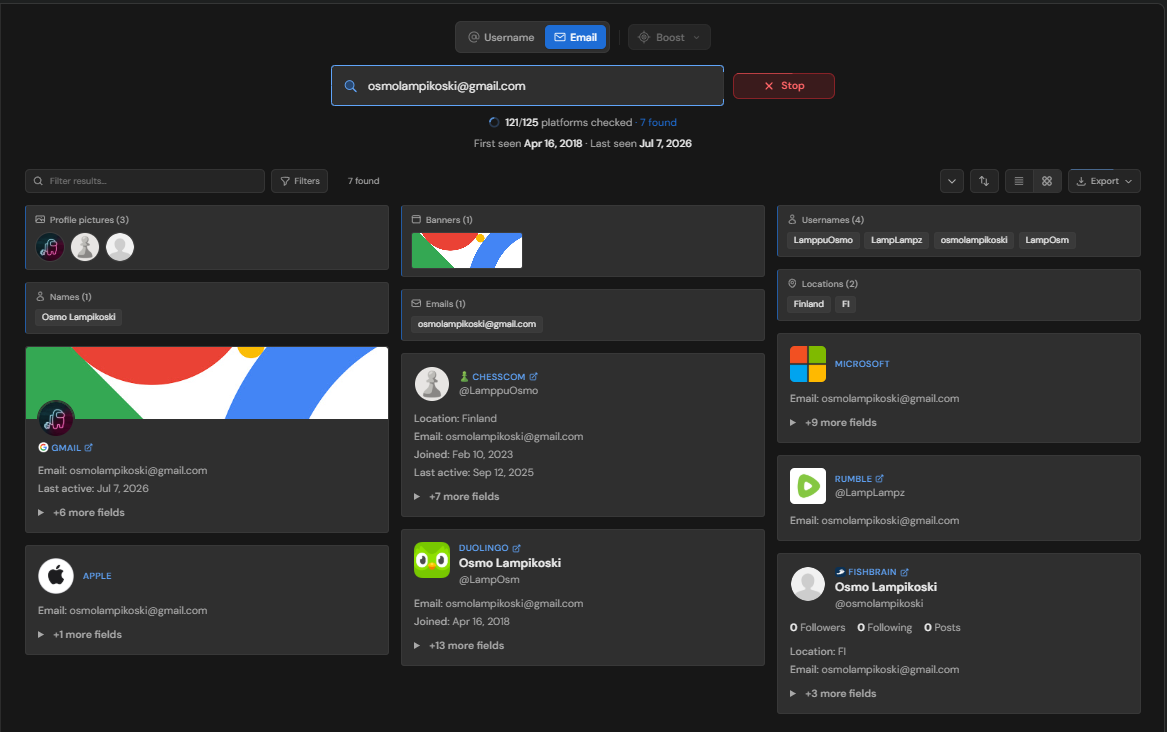Click the Finland location chip
The height and width of the screenshot is (732, 1167).
(x=808, y=304)
